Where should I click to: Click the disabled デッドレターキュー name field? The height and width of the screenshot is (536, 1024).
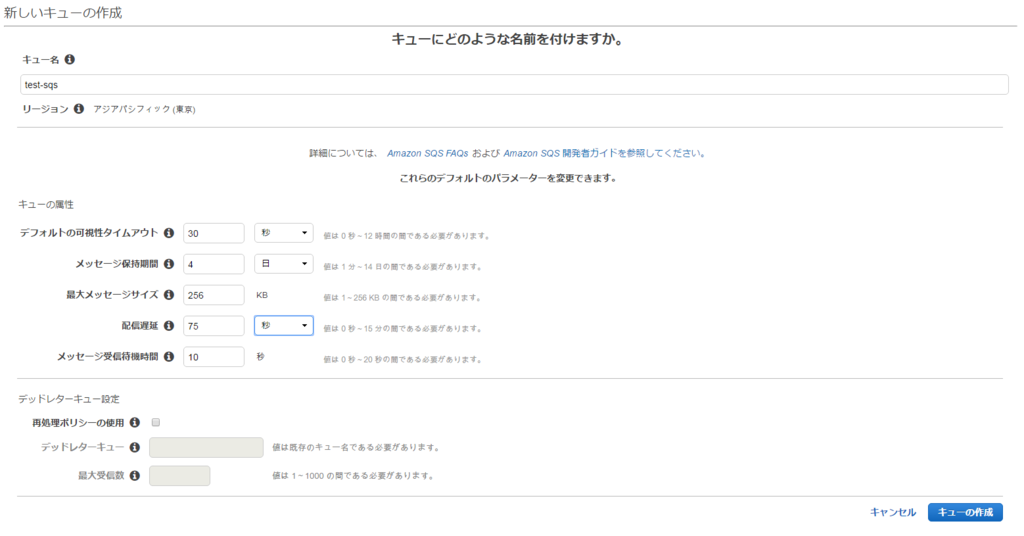[206, 447]
